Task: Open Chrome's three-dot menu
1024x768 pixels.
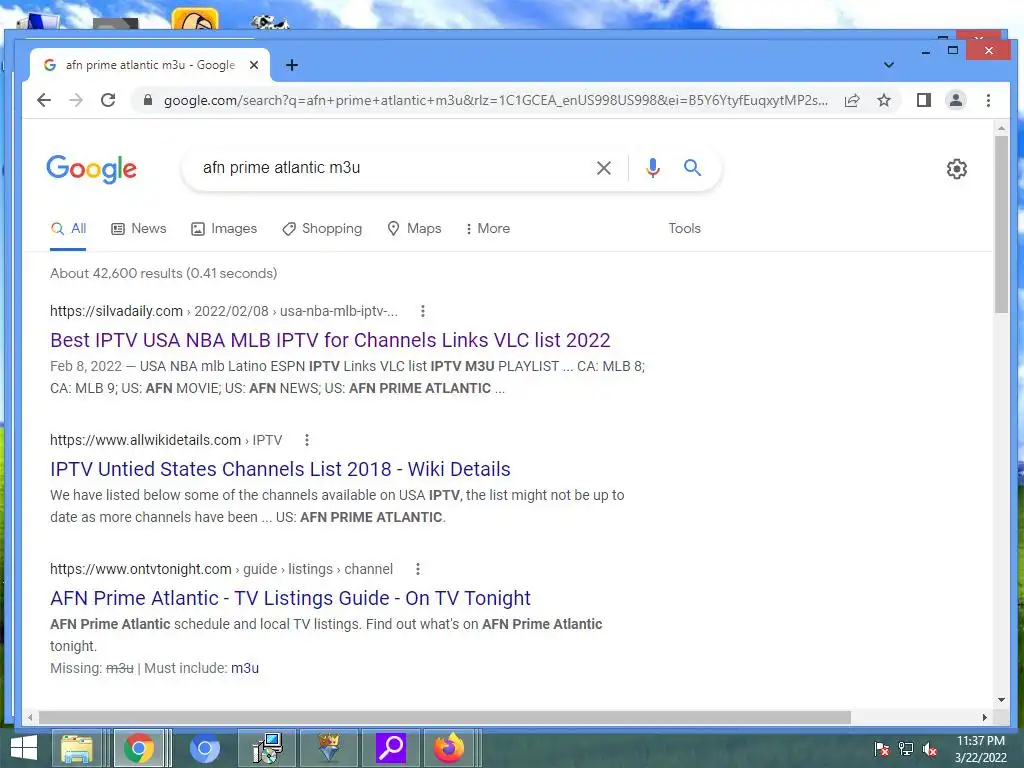Action: coord(988,100)
